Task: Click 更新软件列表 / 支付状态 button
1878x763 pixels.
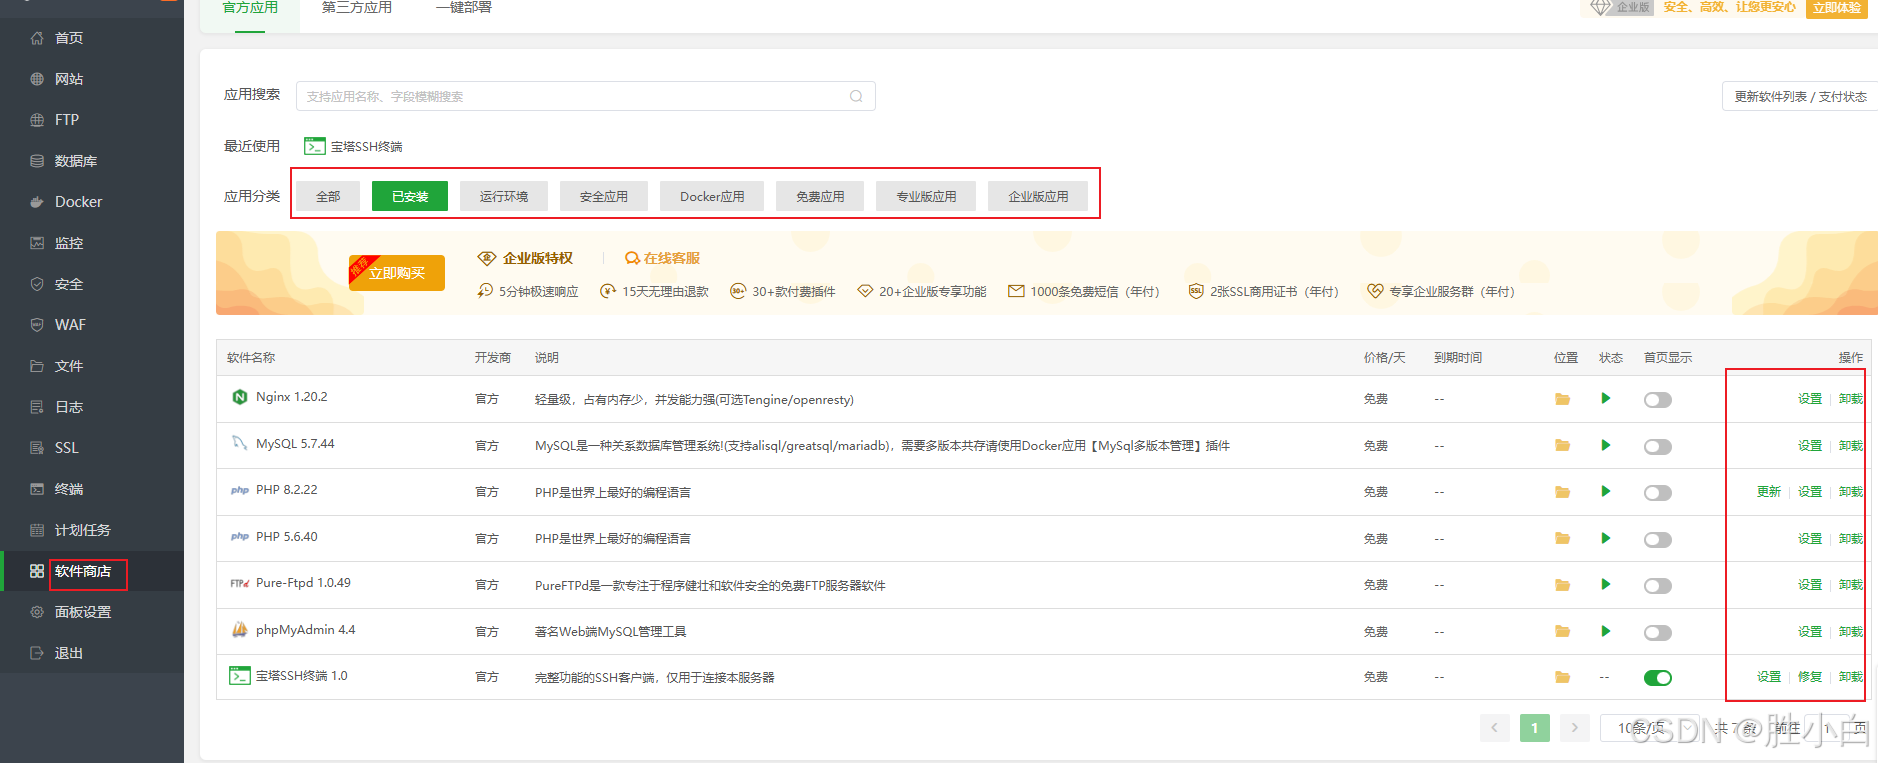Action: [x=1800, y=96]
